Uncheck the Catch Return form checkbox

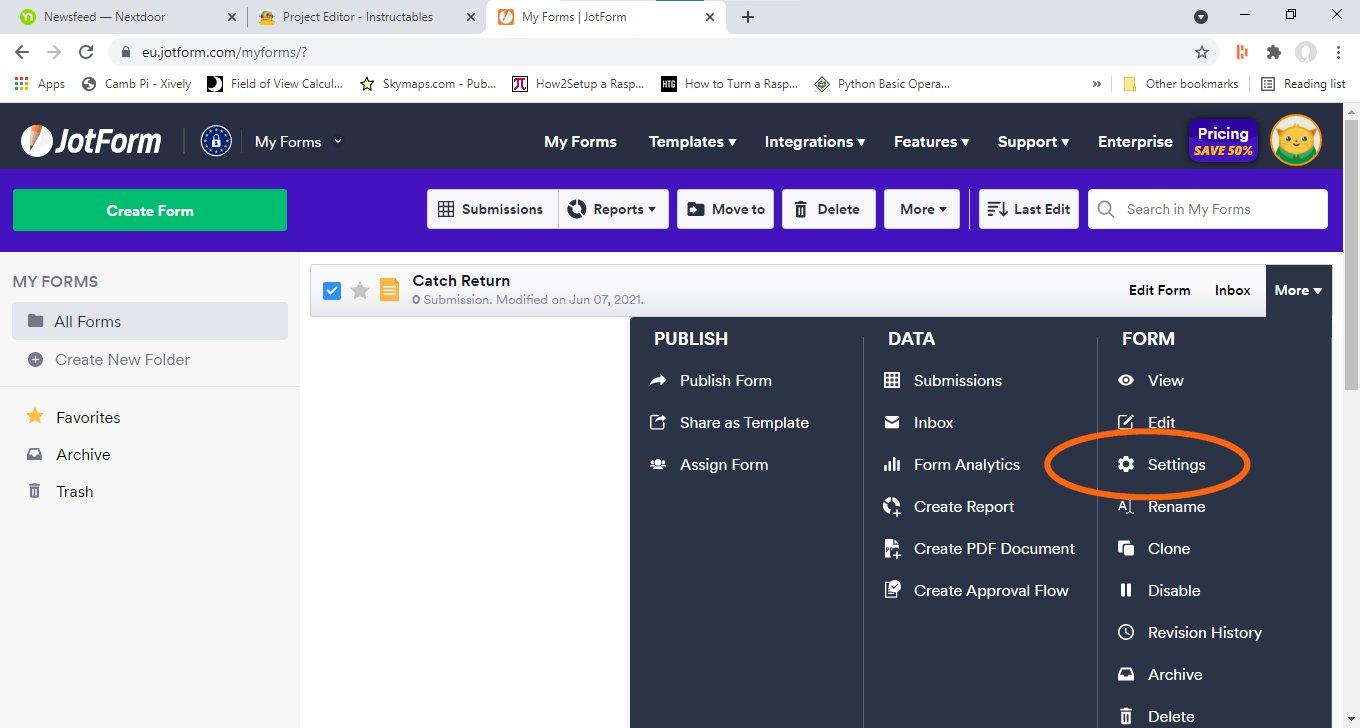[332, 290]
